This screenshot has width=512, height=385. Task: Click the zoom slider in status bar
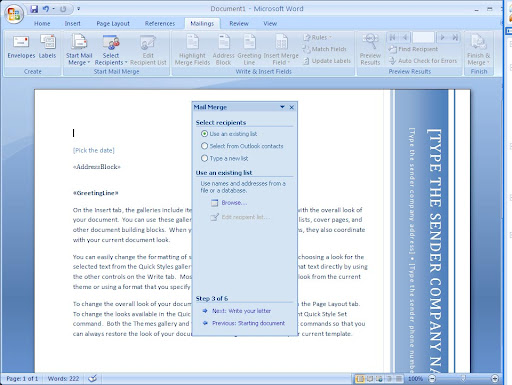tap(463, 378)
